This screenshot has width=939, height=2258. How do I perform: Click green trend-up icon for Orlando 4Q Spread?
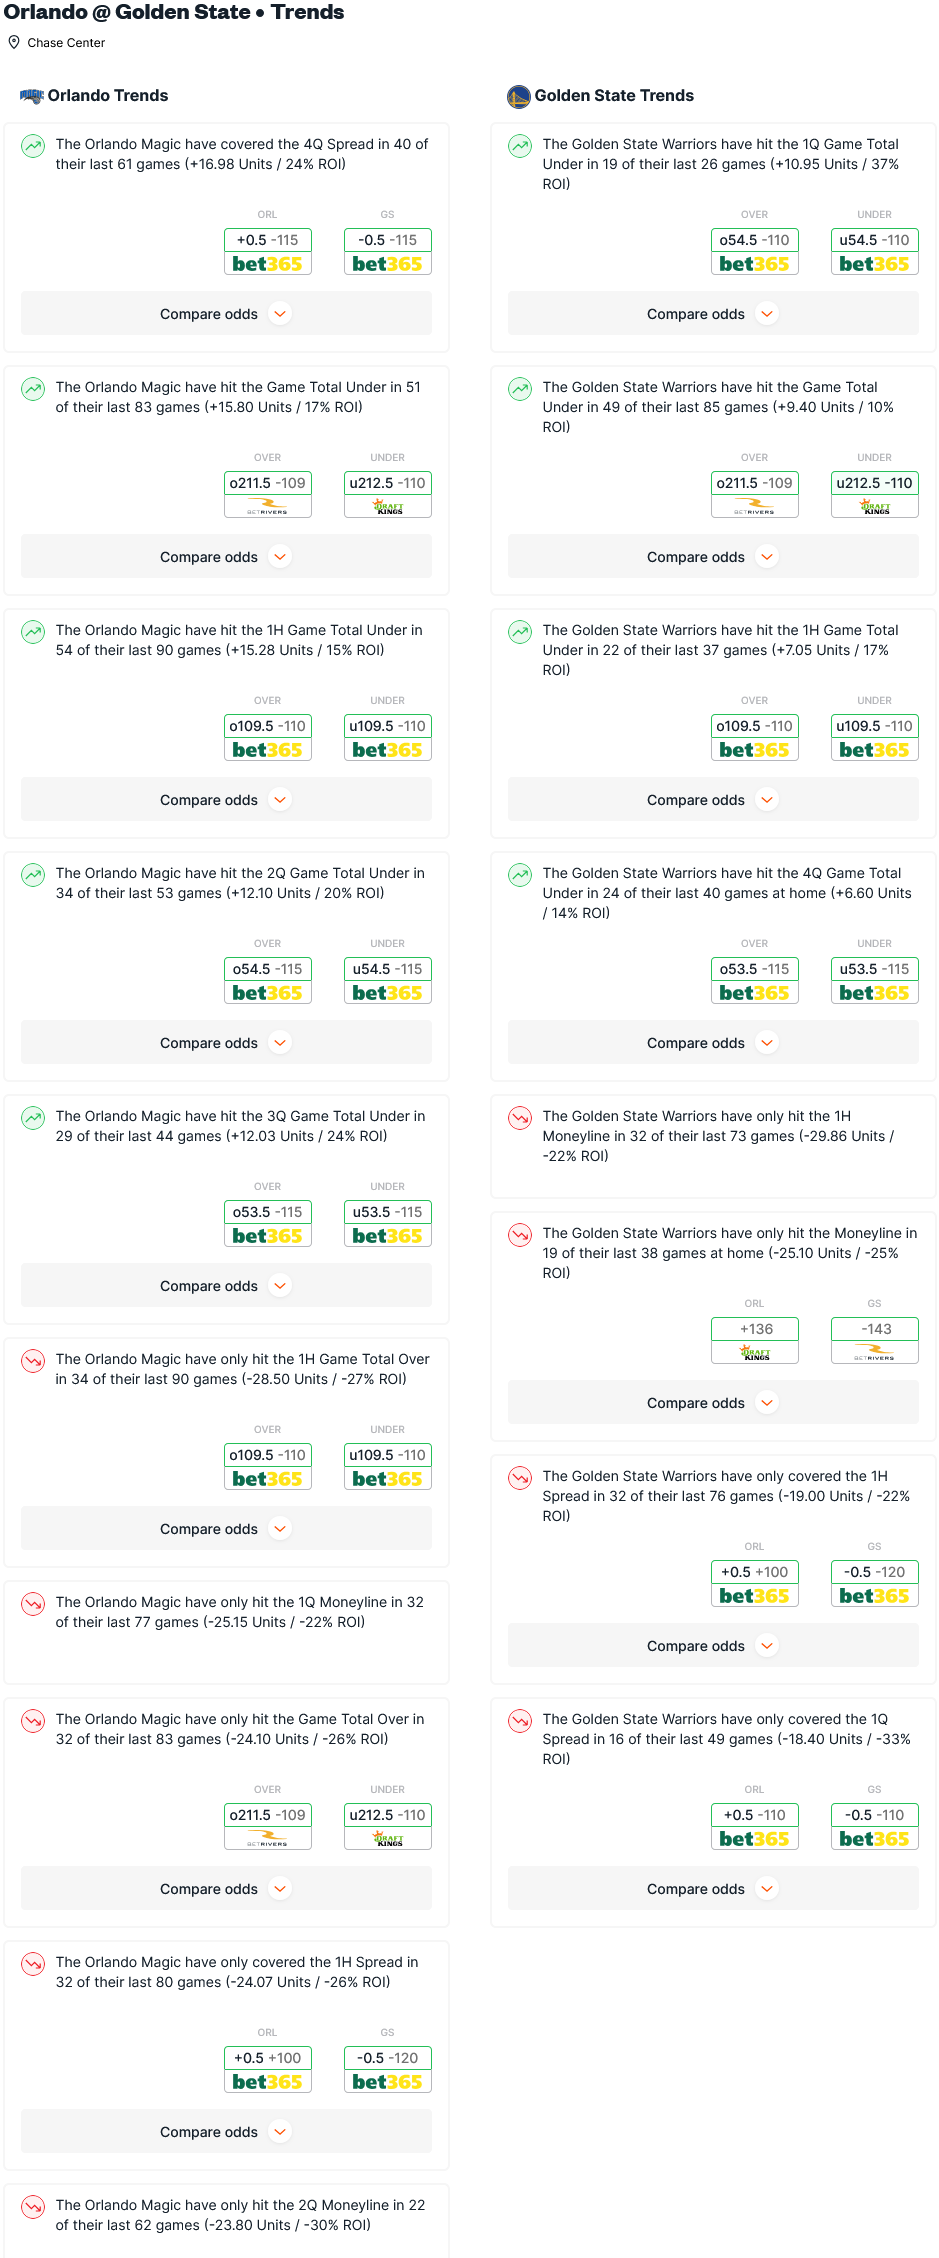tap(33, 146)
